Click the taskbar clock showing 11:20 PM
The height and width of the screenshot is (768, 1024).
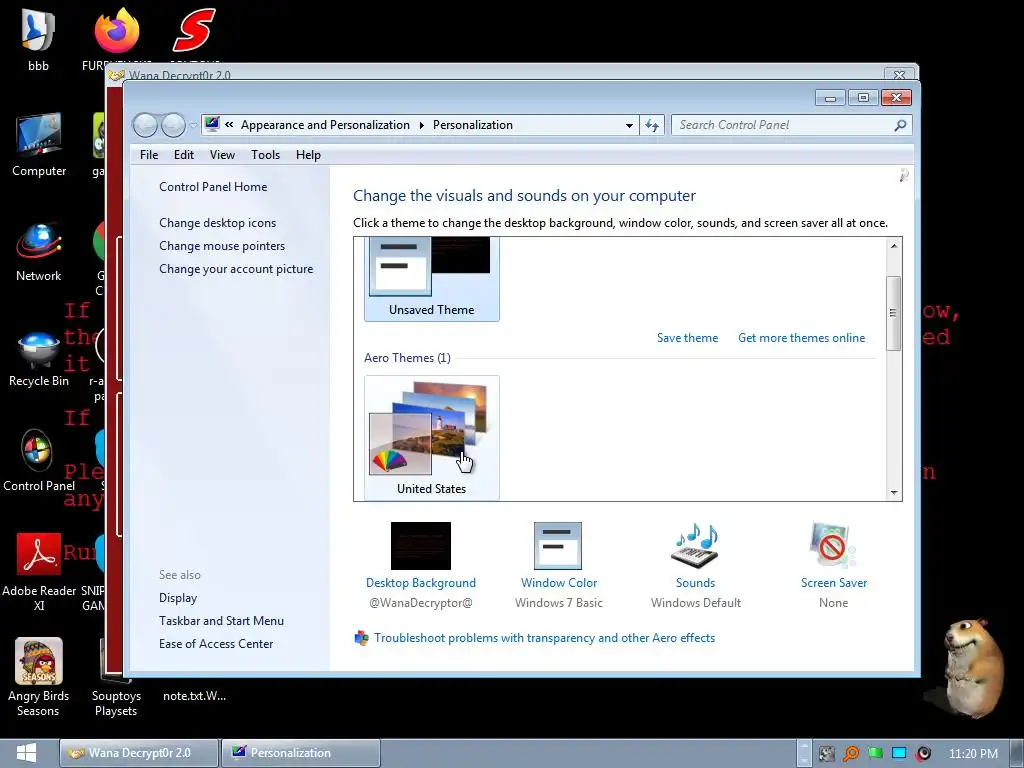tap(973, 754)
